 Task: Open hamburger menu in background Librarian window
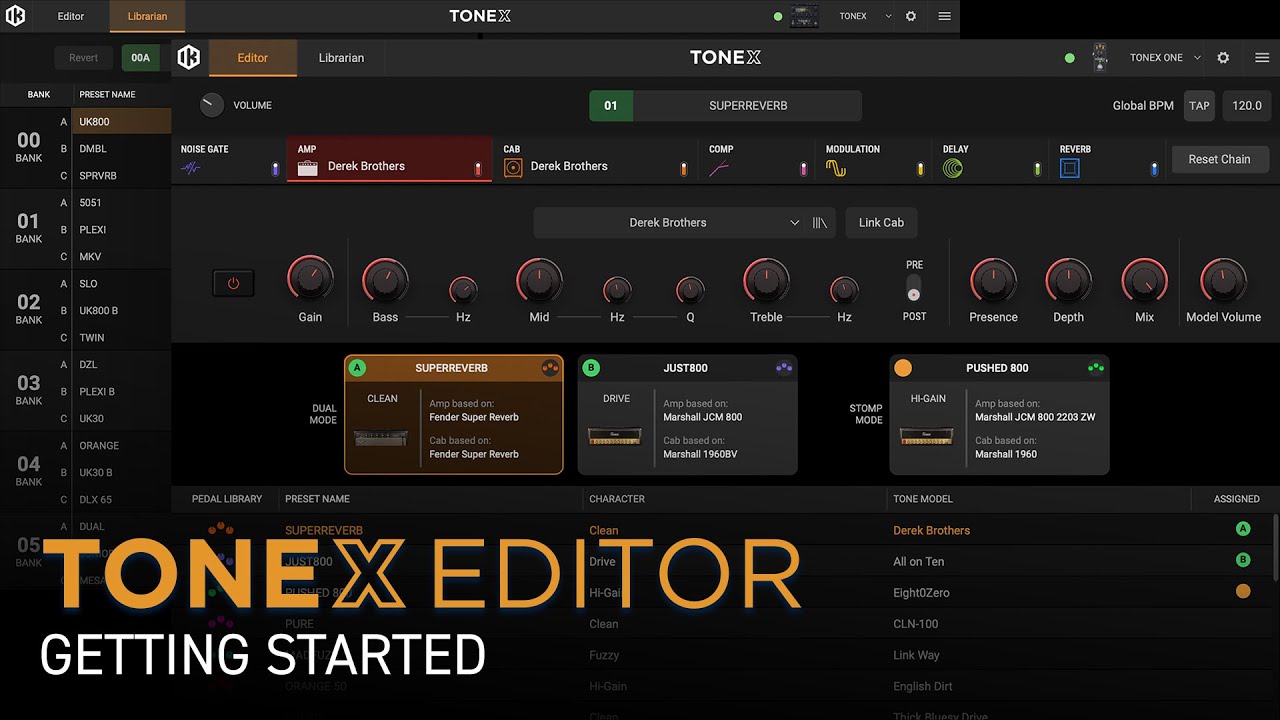pos(944,16)
